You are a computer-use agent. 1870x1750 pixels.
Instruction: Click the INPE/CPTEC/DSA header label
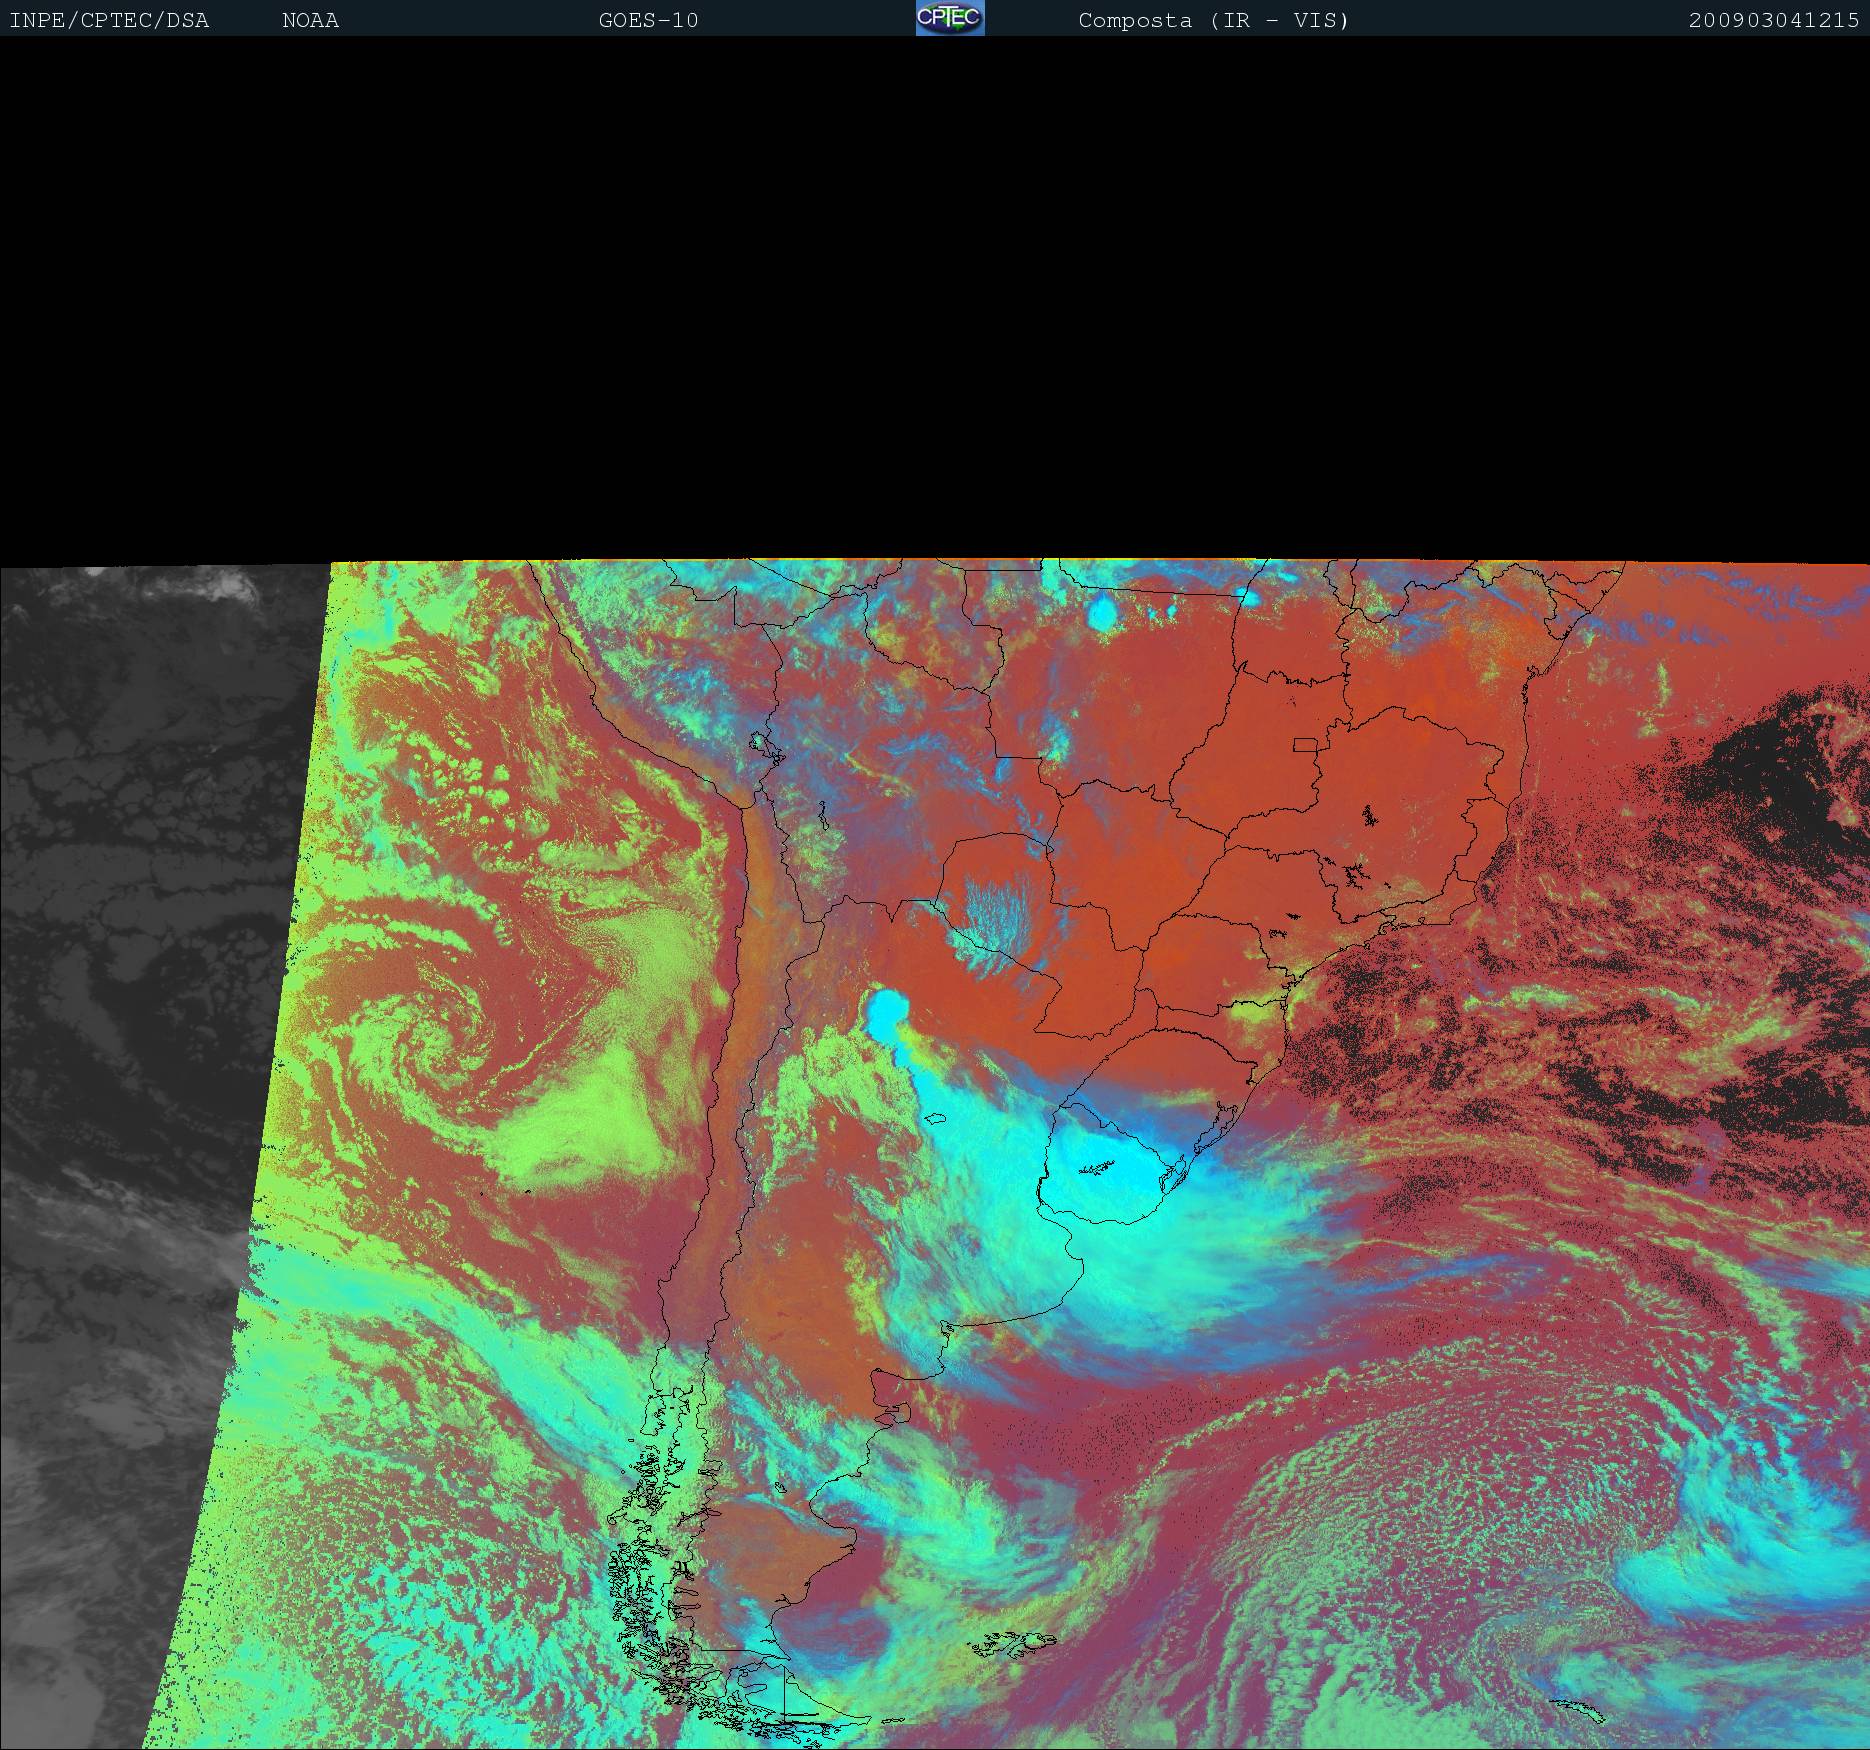(109, 20)
